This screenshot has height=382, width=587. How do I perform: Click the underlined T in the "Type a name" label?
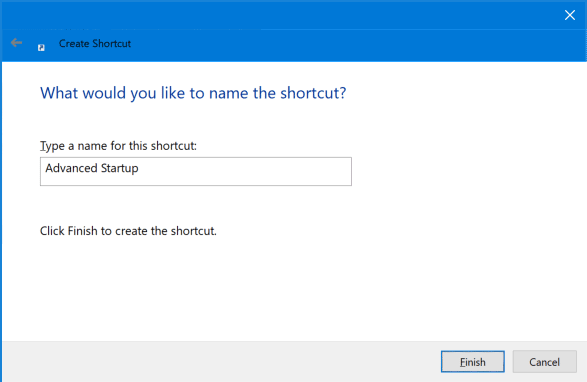click(x=43, y=146)
